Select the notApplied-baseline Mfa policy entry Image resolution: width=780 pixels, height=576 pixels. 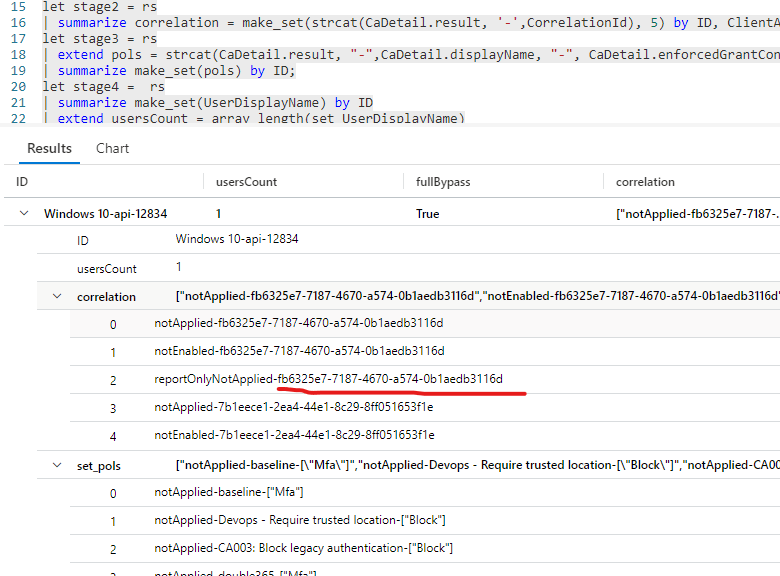(x=228, y=493)
